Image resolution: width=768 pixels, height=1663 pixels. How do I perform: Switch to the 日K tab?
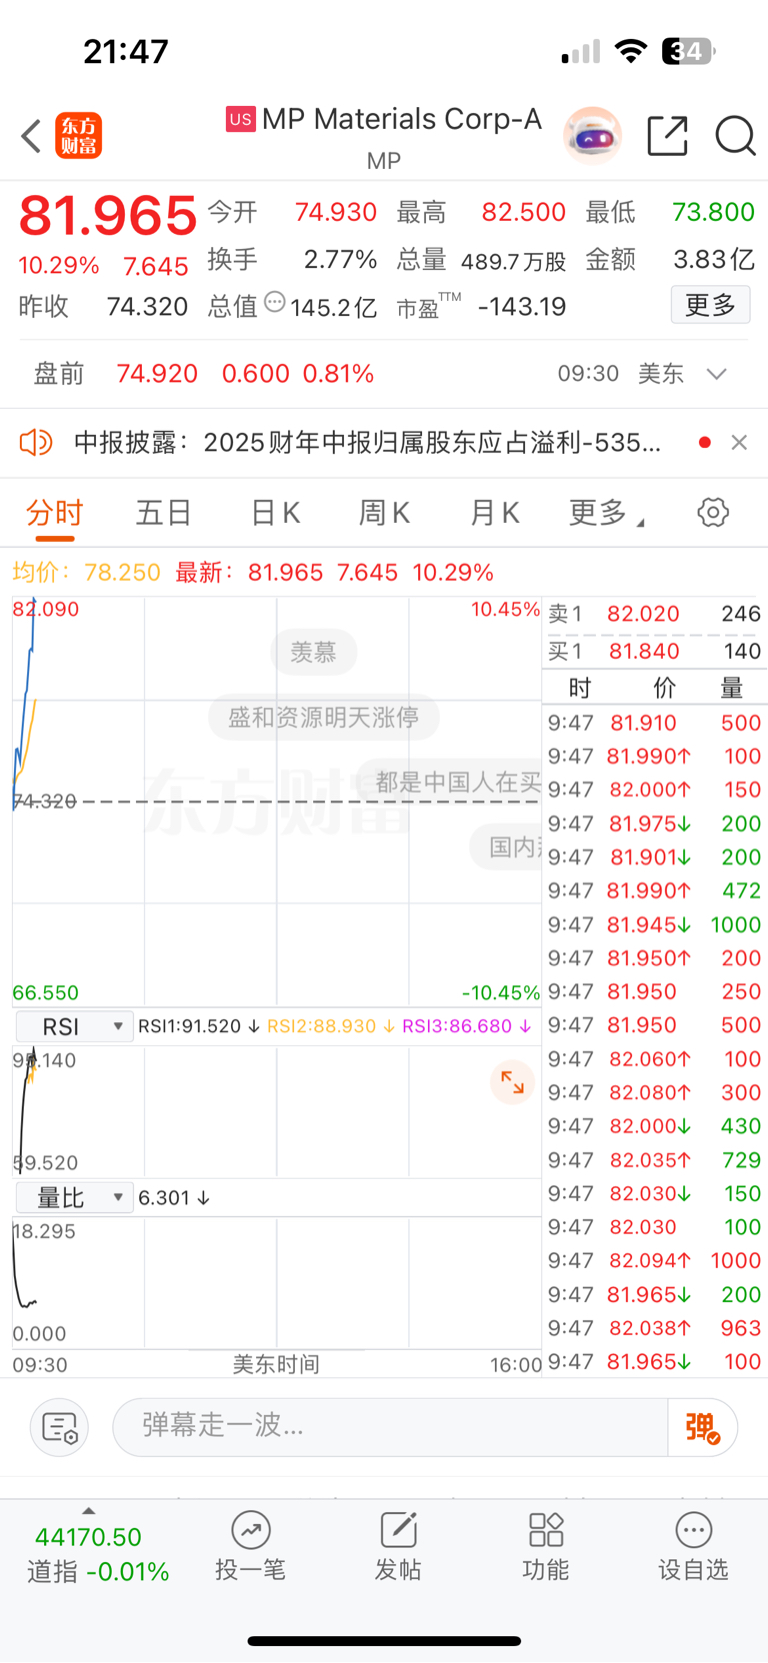[275, 513]
